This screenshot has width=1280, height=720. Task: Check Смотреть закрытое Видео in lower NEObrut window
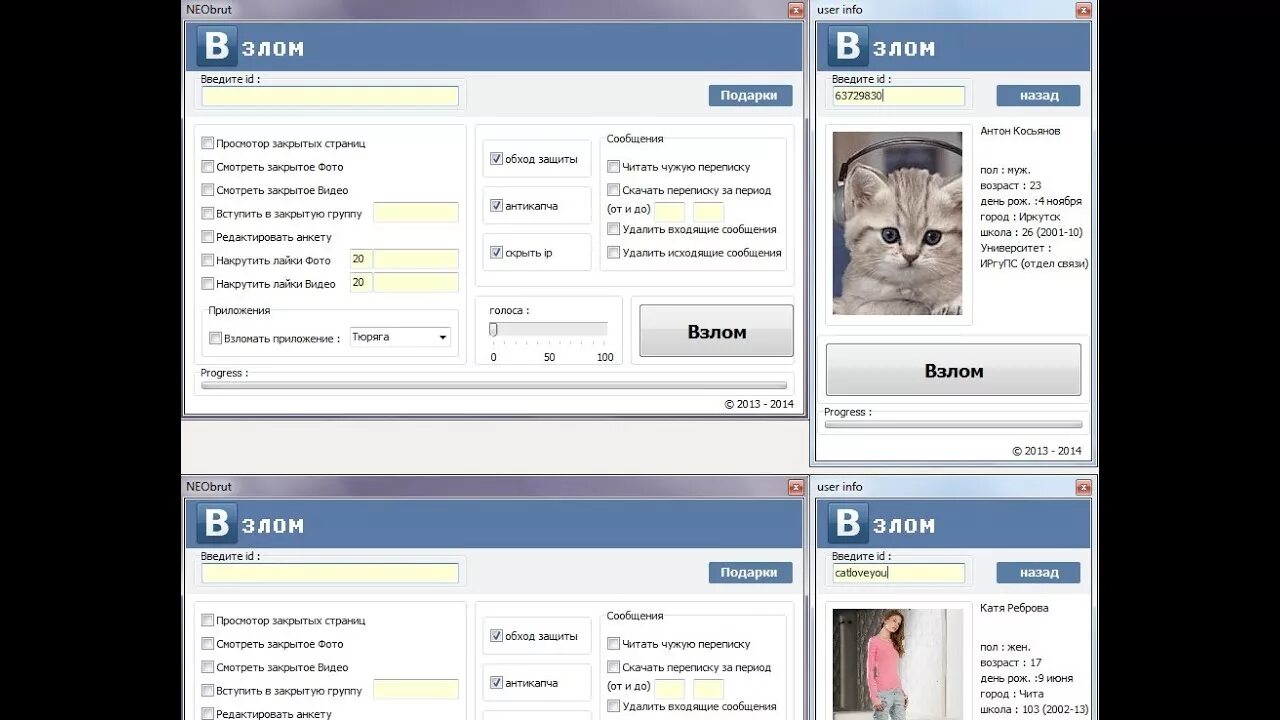click(208, 667)
